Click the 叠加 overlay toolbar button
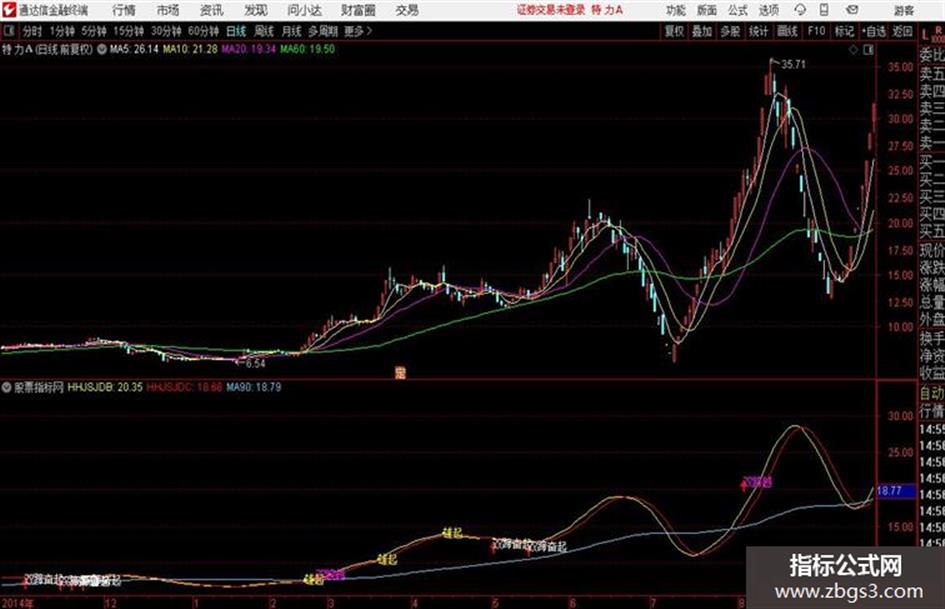 click(x=702, y=31)
